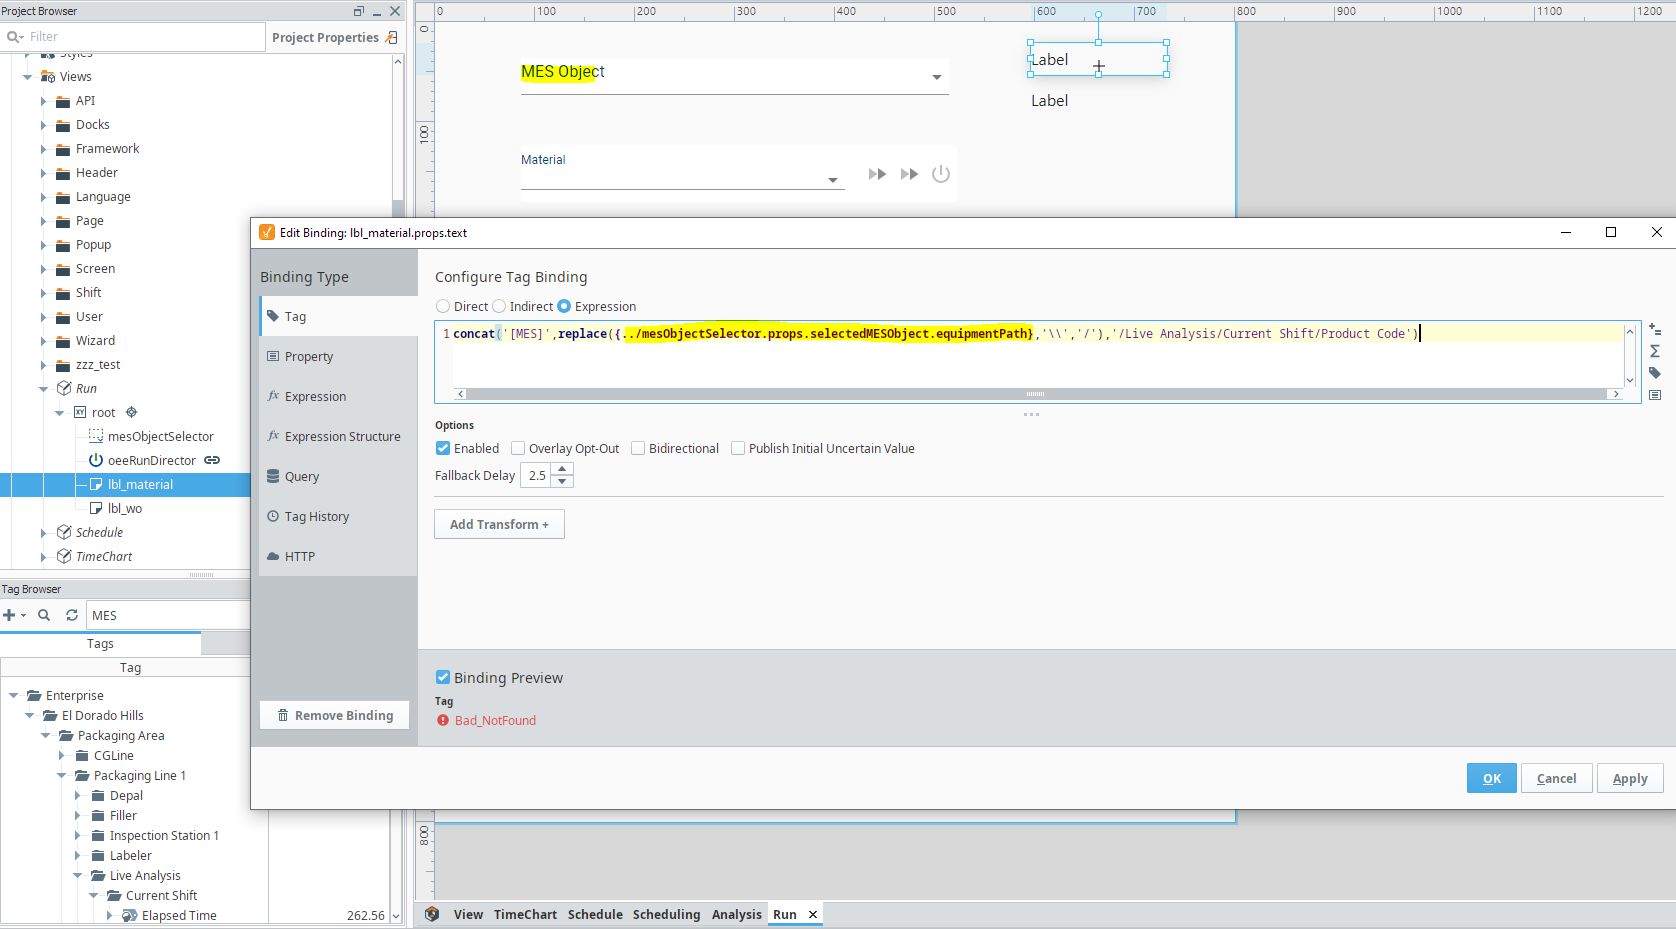This screenshot has height=929, width=1676.
Task: Toggle the Bidirectional checkbox
Action: tap(638, 449)
